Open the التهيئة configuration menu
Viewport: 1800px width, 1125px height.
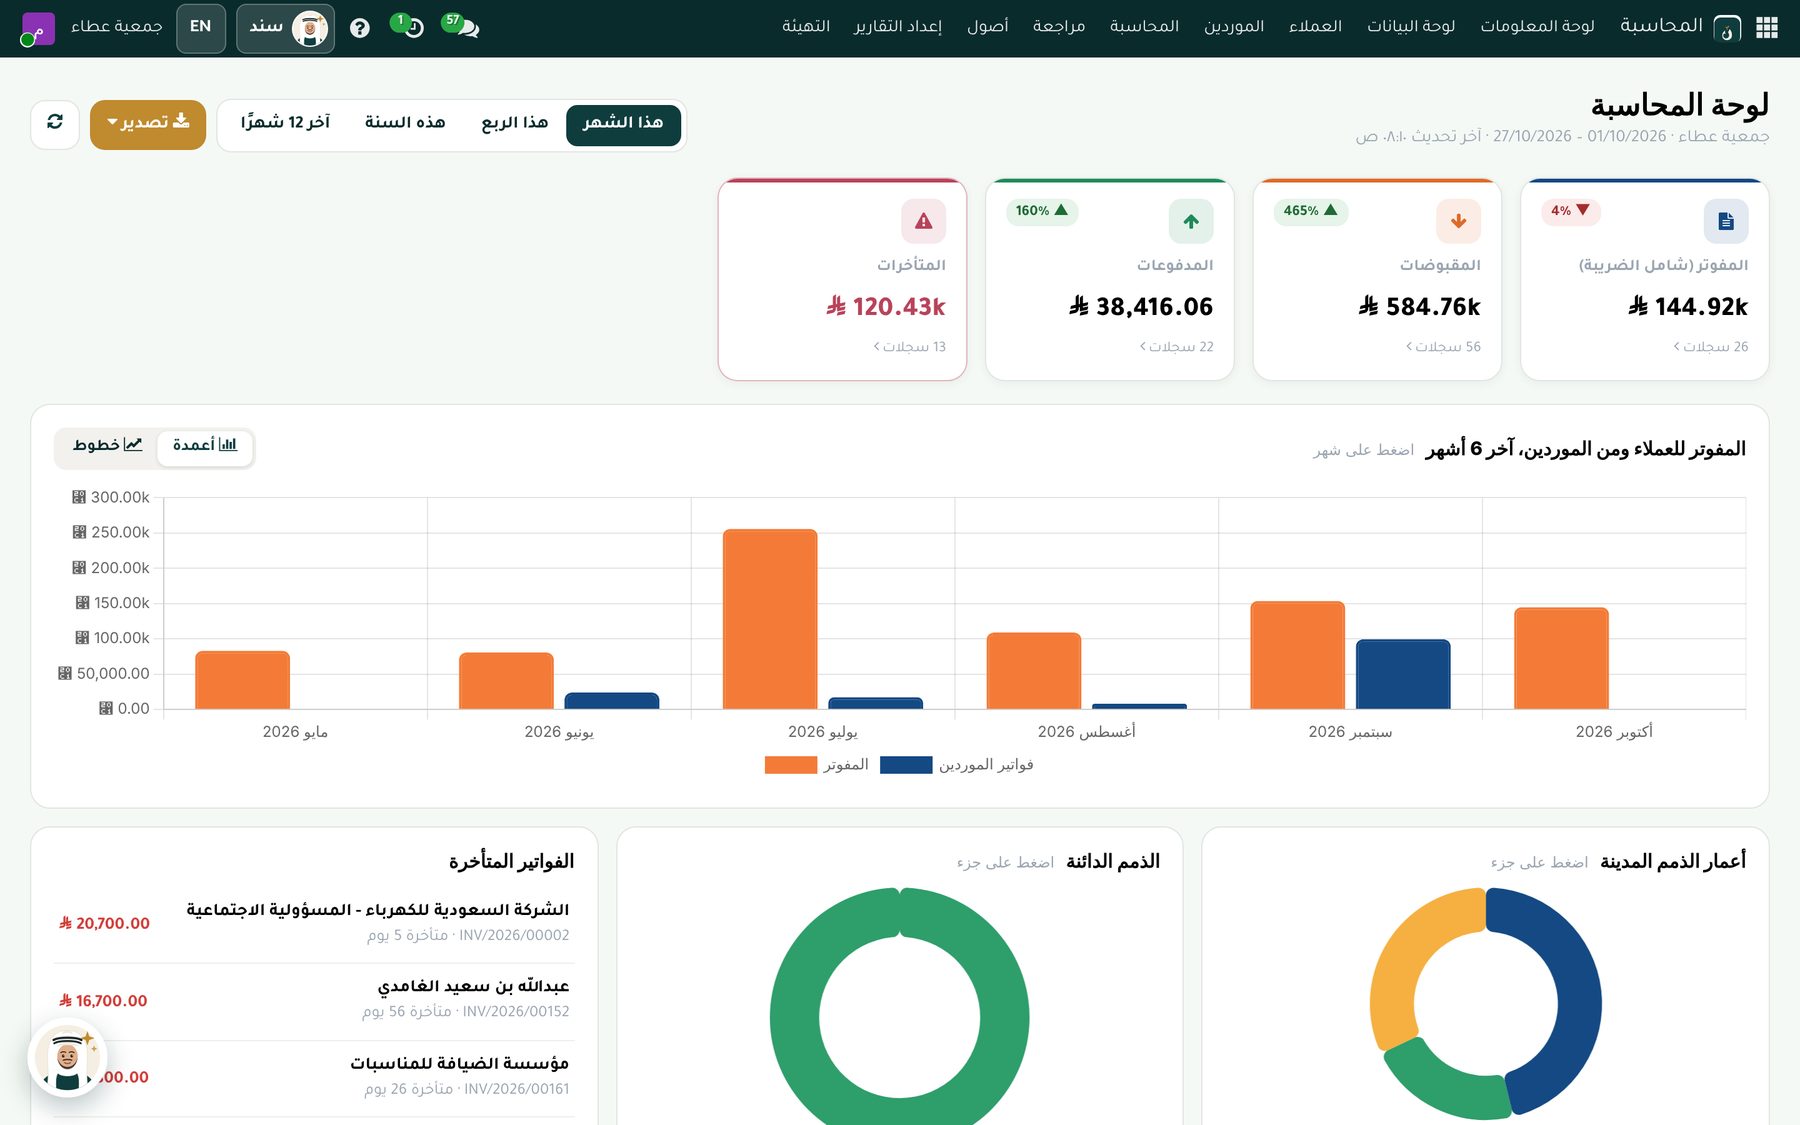806,27
